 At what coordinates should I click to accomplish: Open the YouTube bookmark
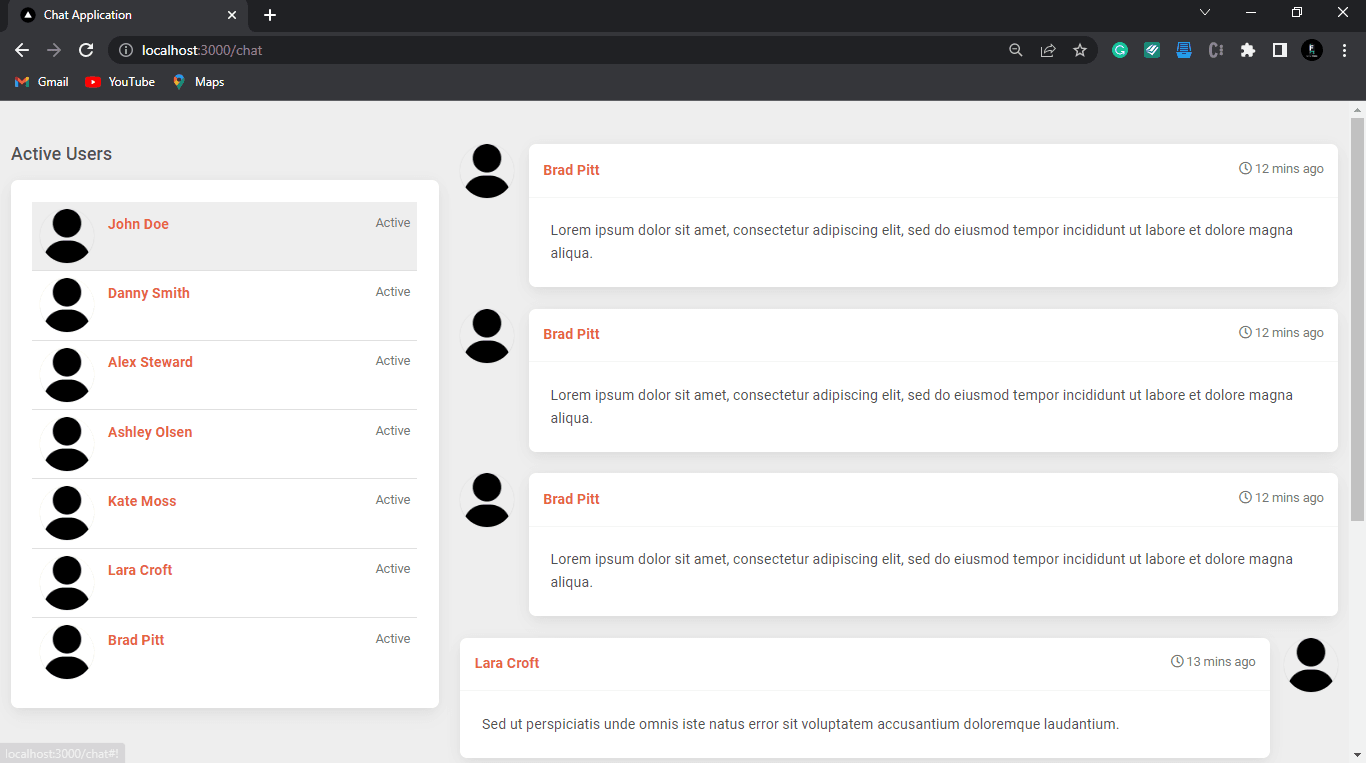click(120, 82)
